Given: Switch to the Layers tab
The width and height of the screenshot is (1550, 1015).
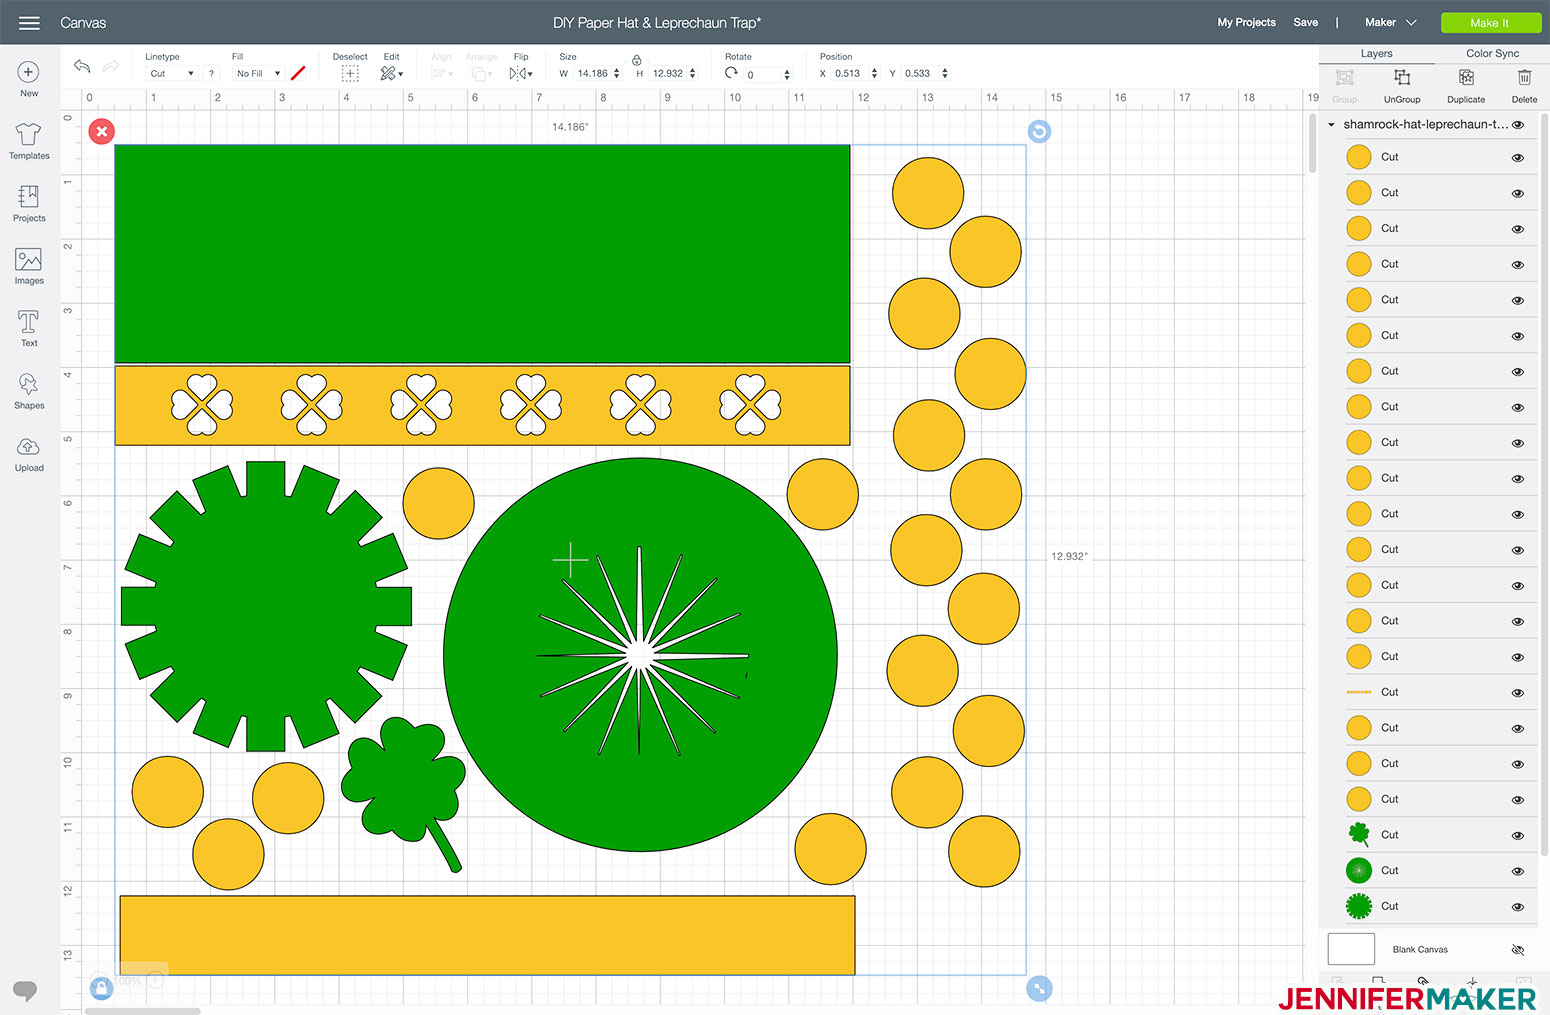Looking at the screenshot, I should (x=1376, y=54).
